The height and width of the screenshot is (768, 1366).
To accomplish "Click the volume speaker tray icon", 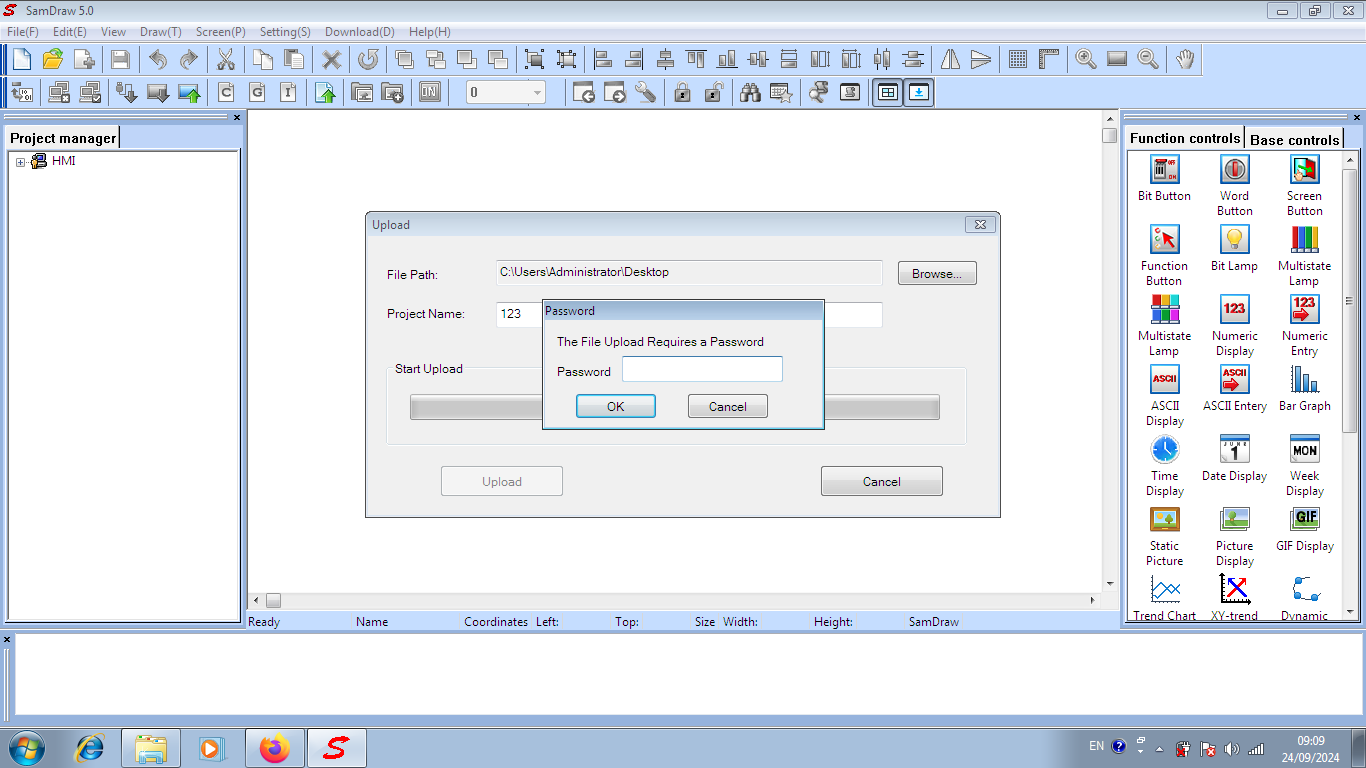I will point(1231,748).
